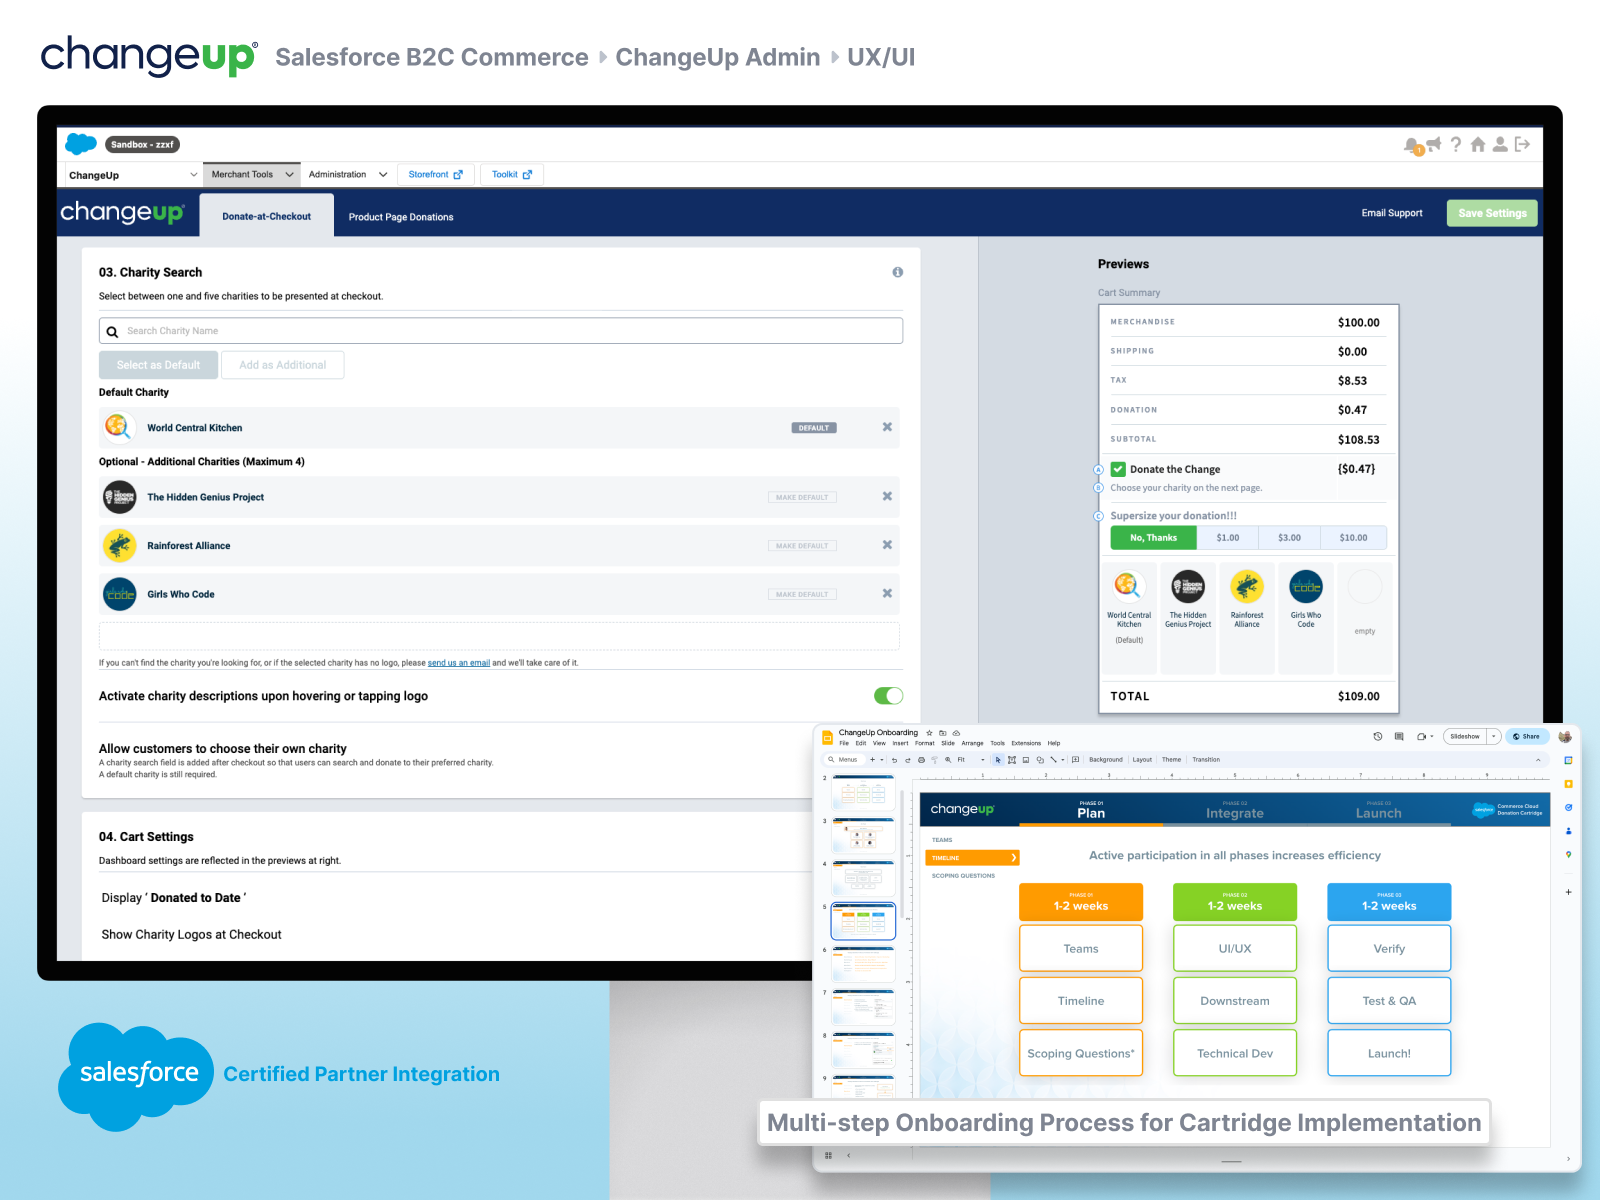1600x1200 pixels.
Task: Click the announcements megaphone icon
Action: (x=1434, y=144)
